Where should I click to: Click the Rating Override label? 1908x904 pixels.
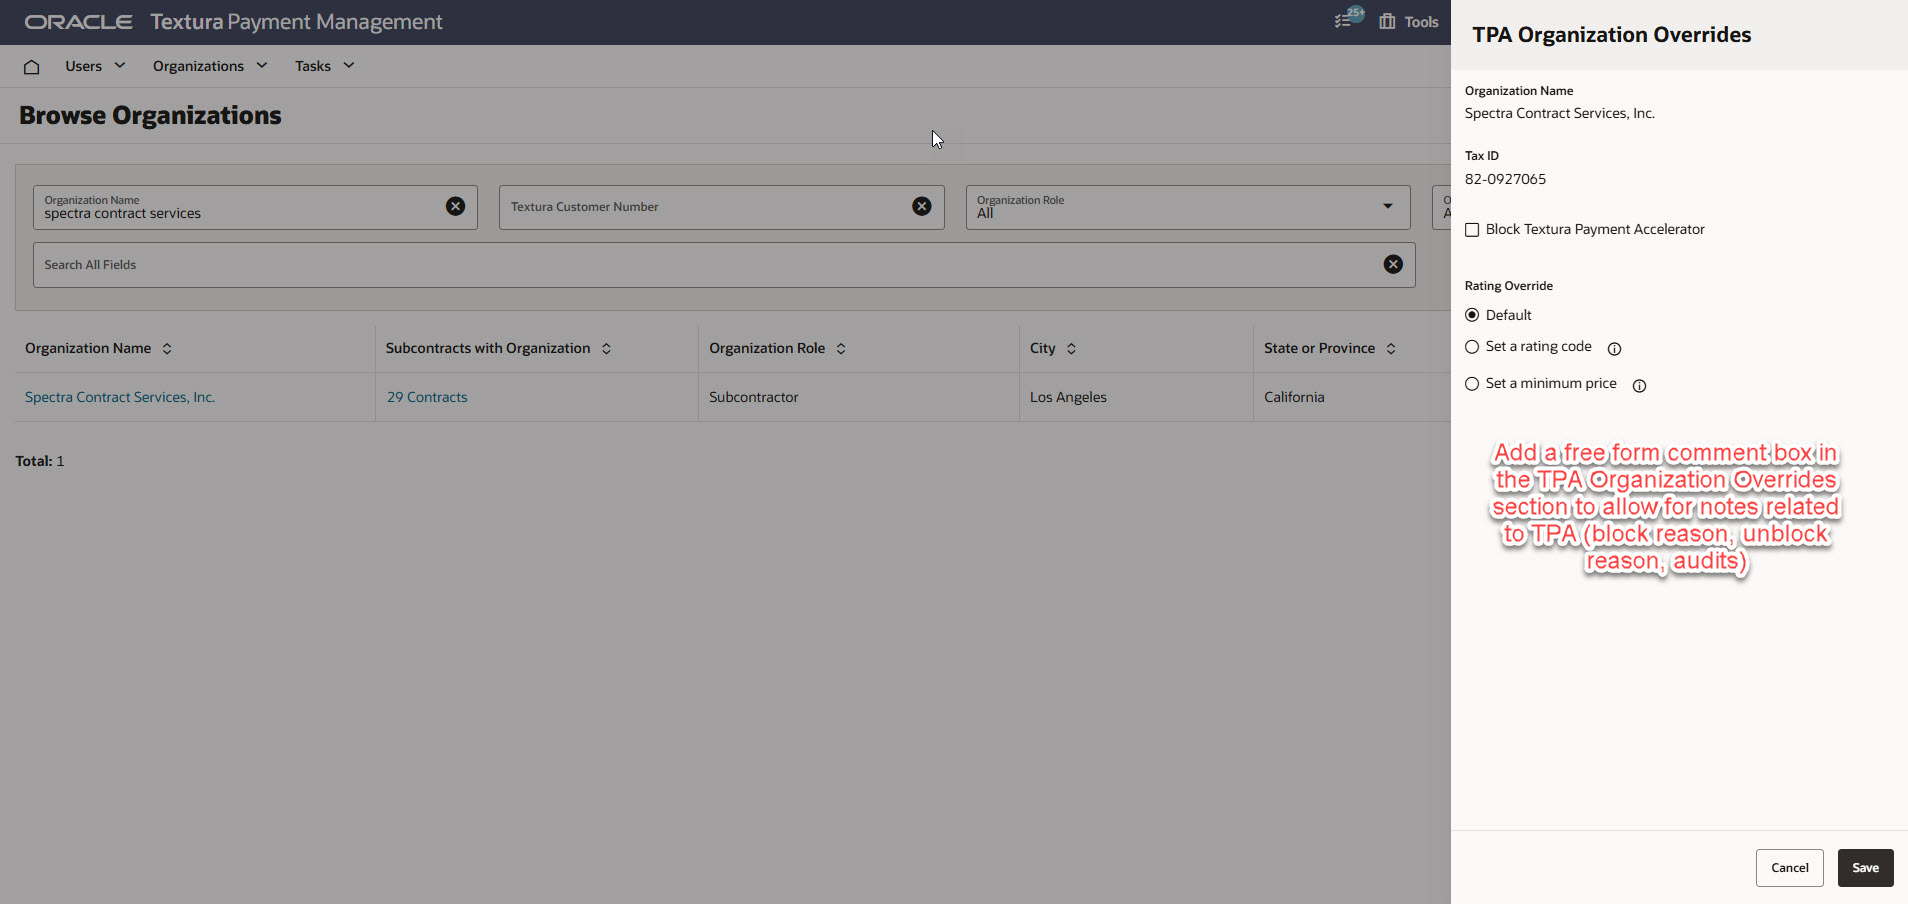coord(1508,286)
